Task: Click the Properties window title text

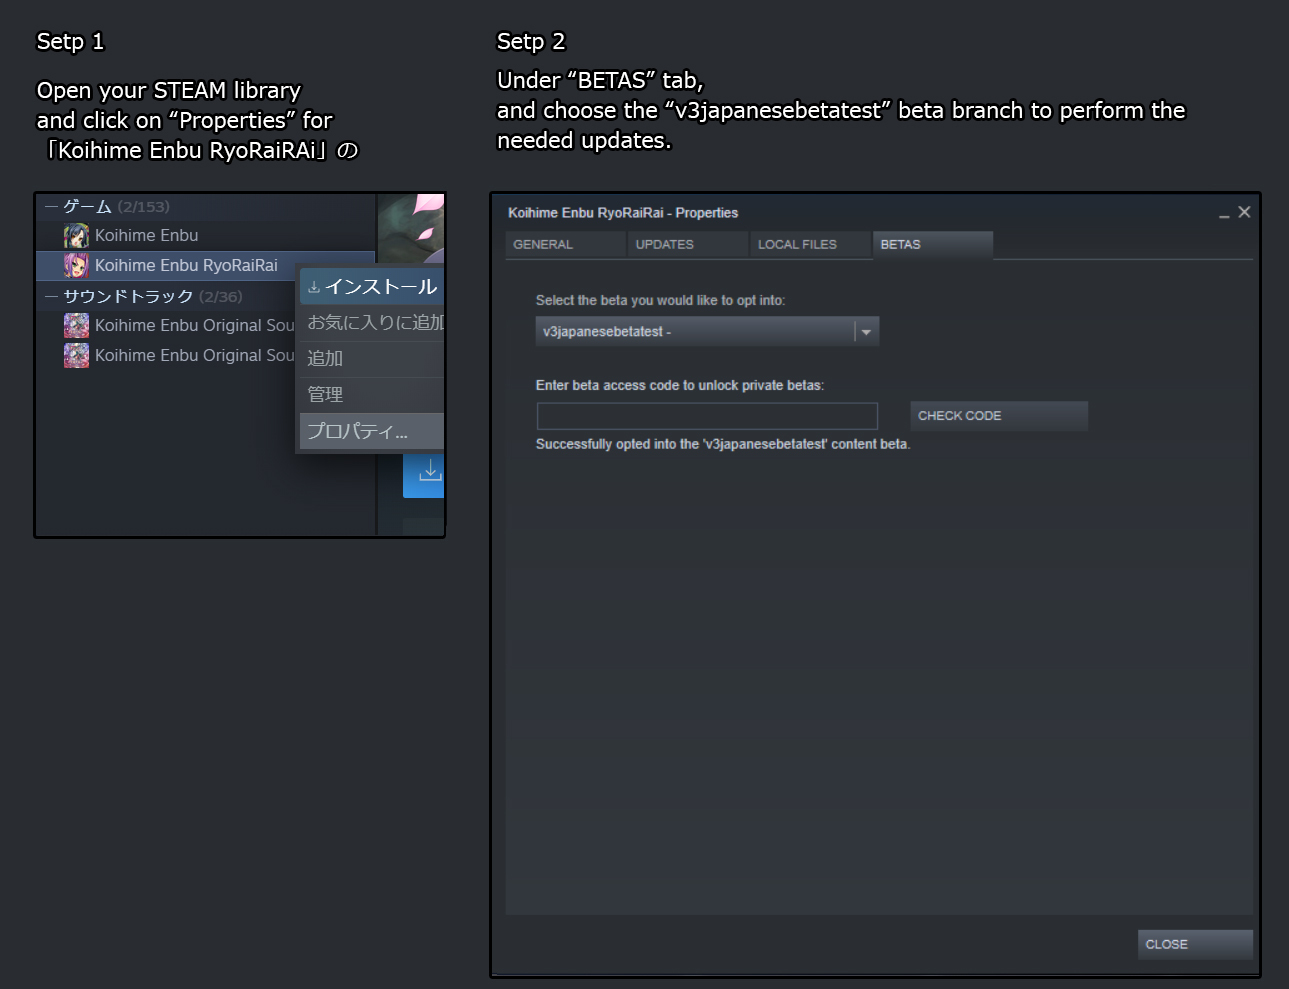Action: (x=623, y=213)
